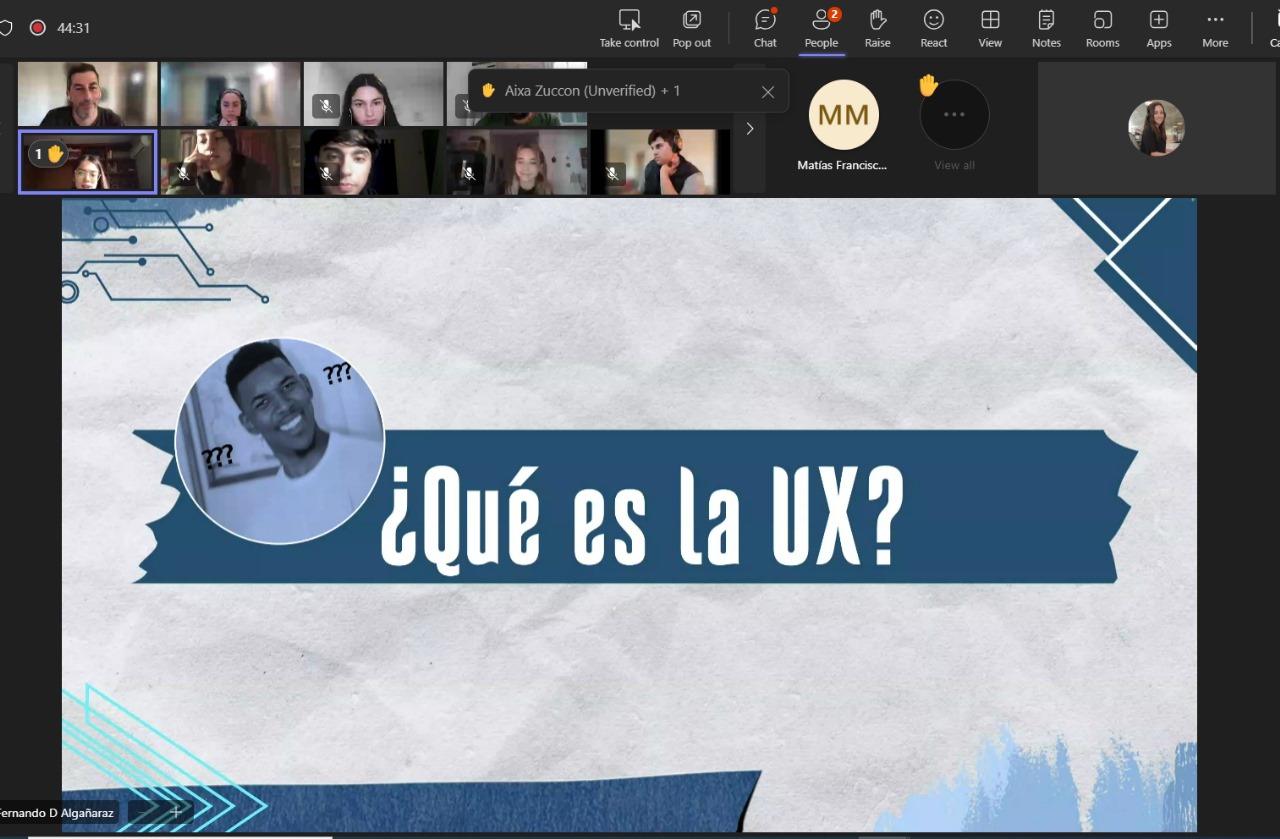The height and width of the screenshot is (839, 1280).
Task: Open meeting Notes
Action: pos(1046,28)
